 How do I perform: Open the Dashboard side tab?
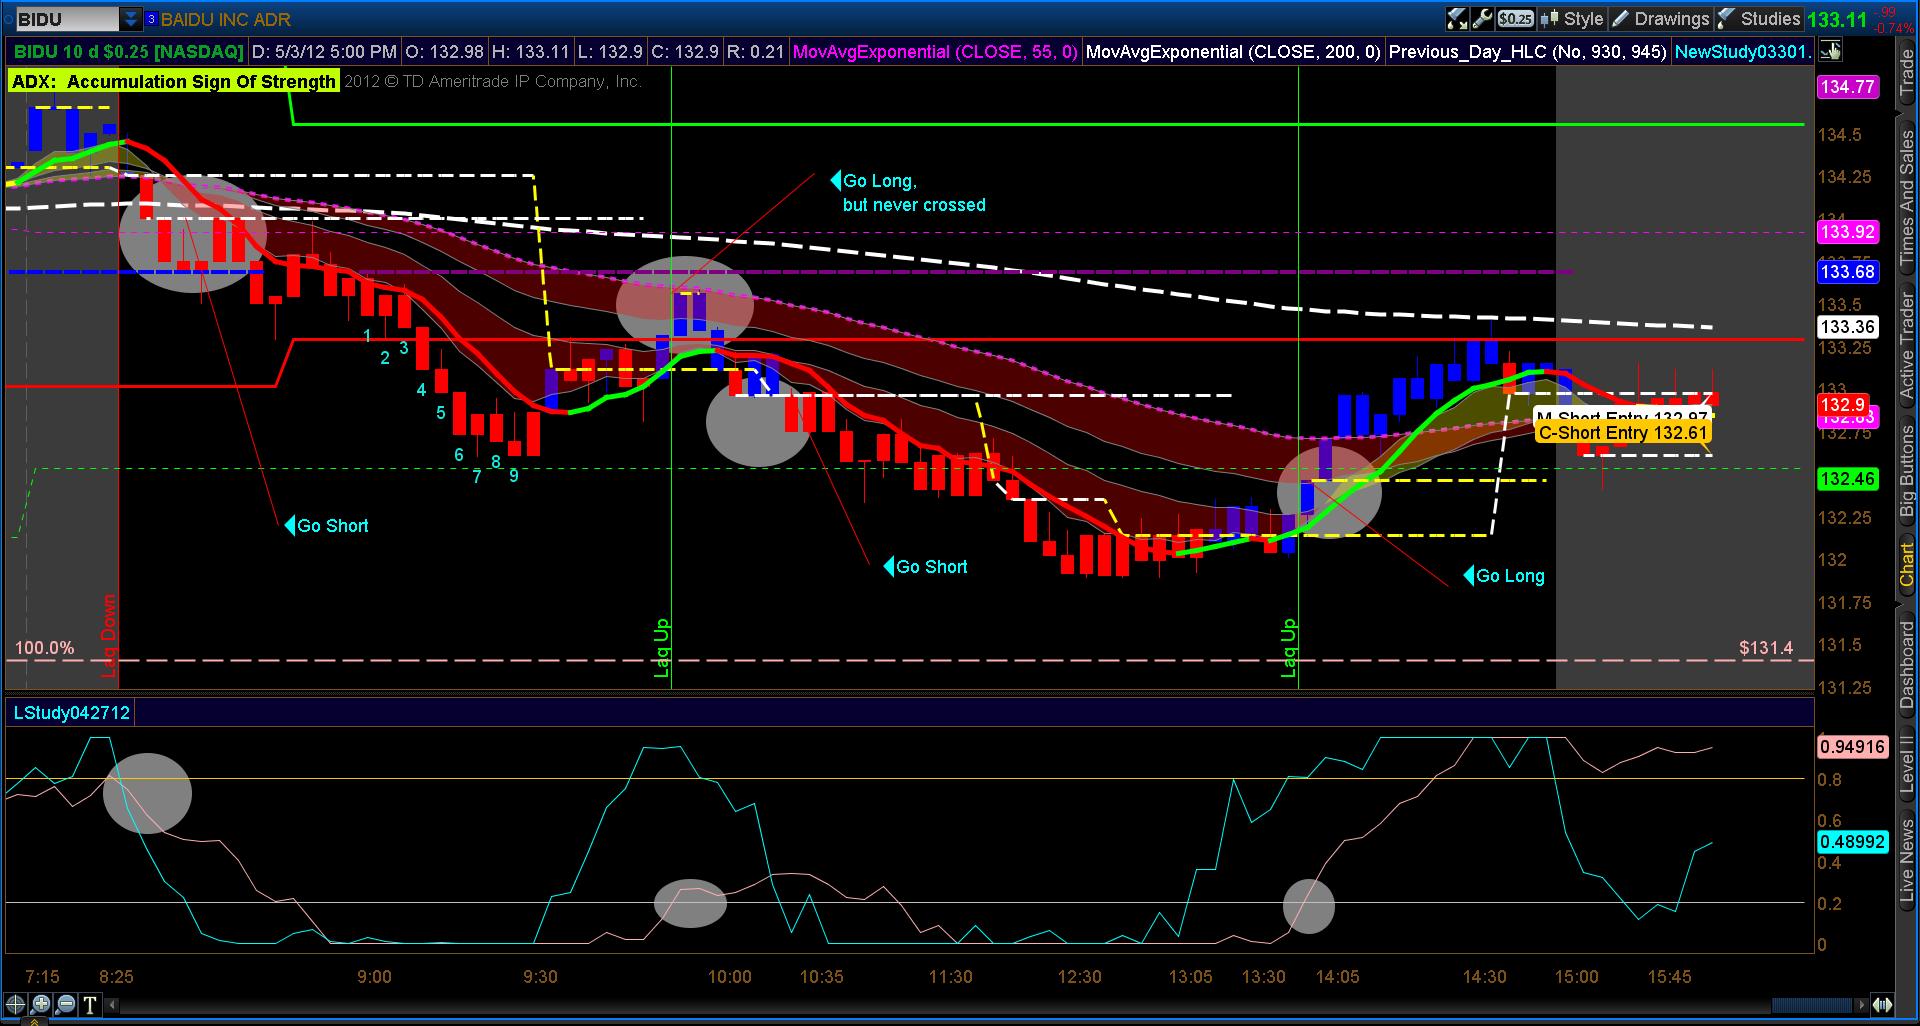click(x=1907, y=664)
